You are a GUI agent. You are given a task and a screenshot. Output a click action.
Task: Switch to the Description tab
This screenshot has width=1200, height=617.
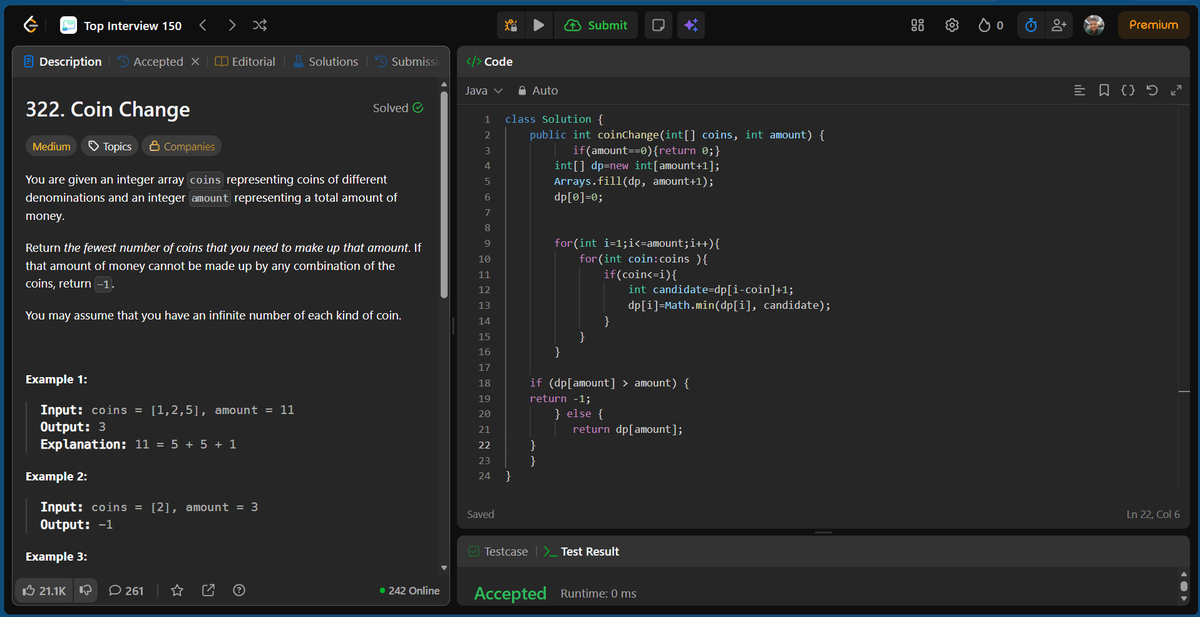pos(62,62)
